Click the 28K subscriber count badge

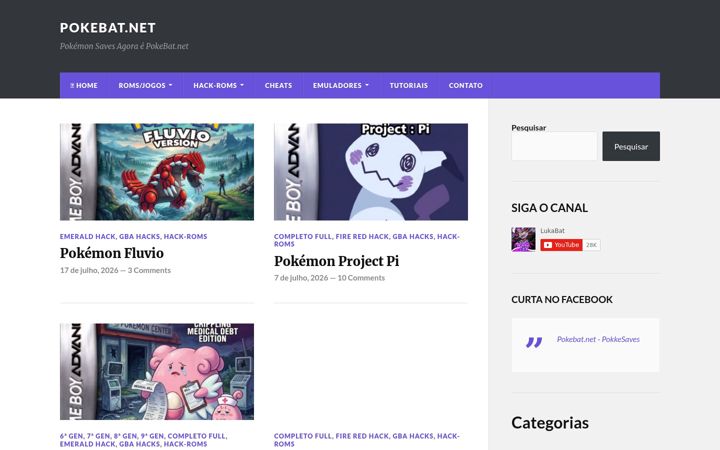[x=591, y=245]
